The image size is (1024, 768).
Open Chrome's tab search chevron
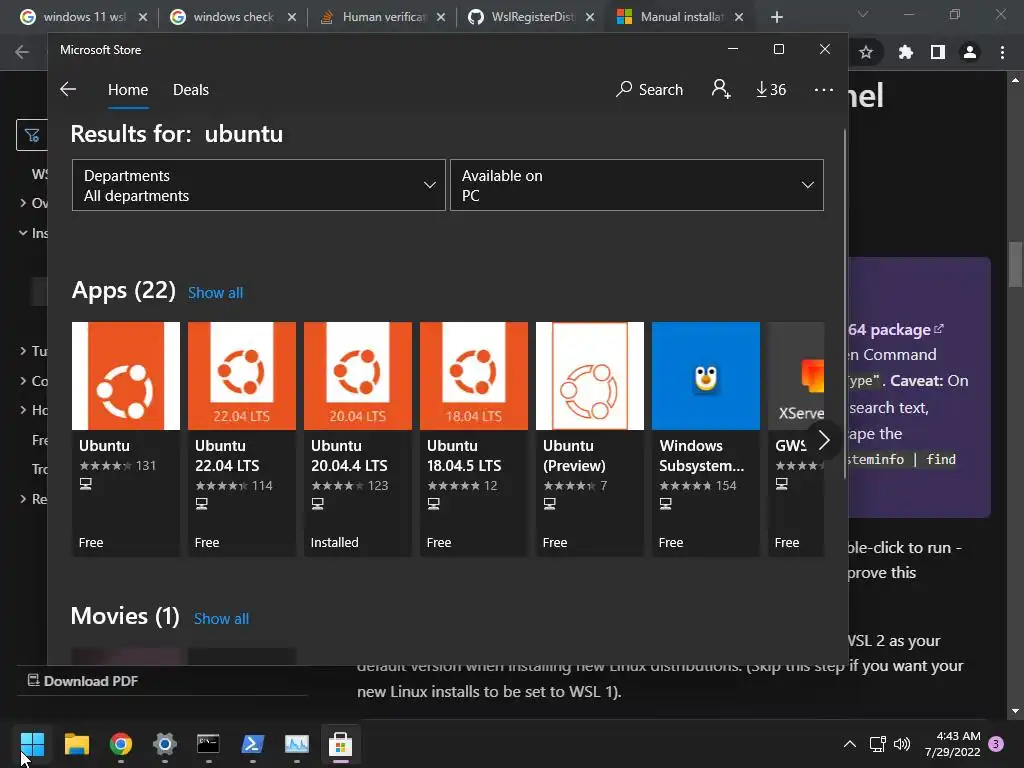click(863, 14)
